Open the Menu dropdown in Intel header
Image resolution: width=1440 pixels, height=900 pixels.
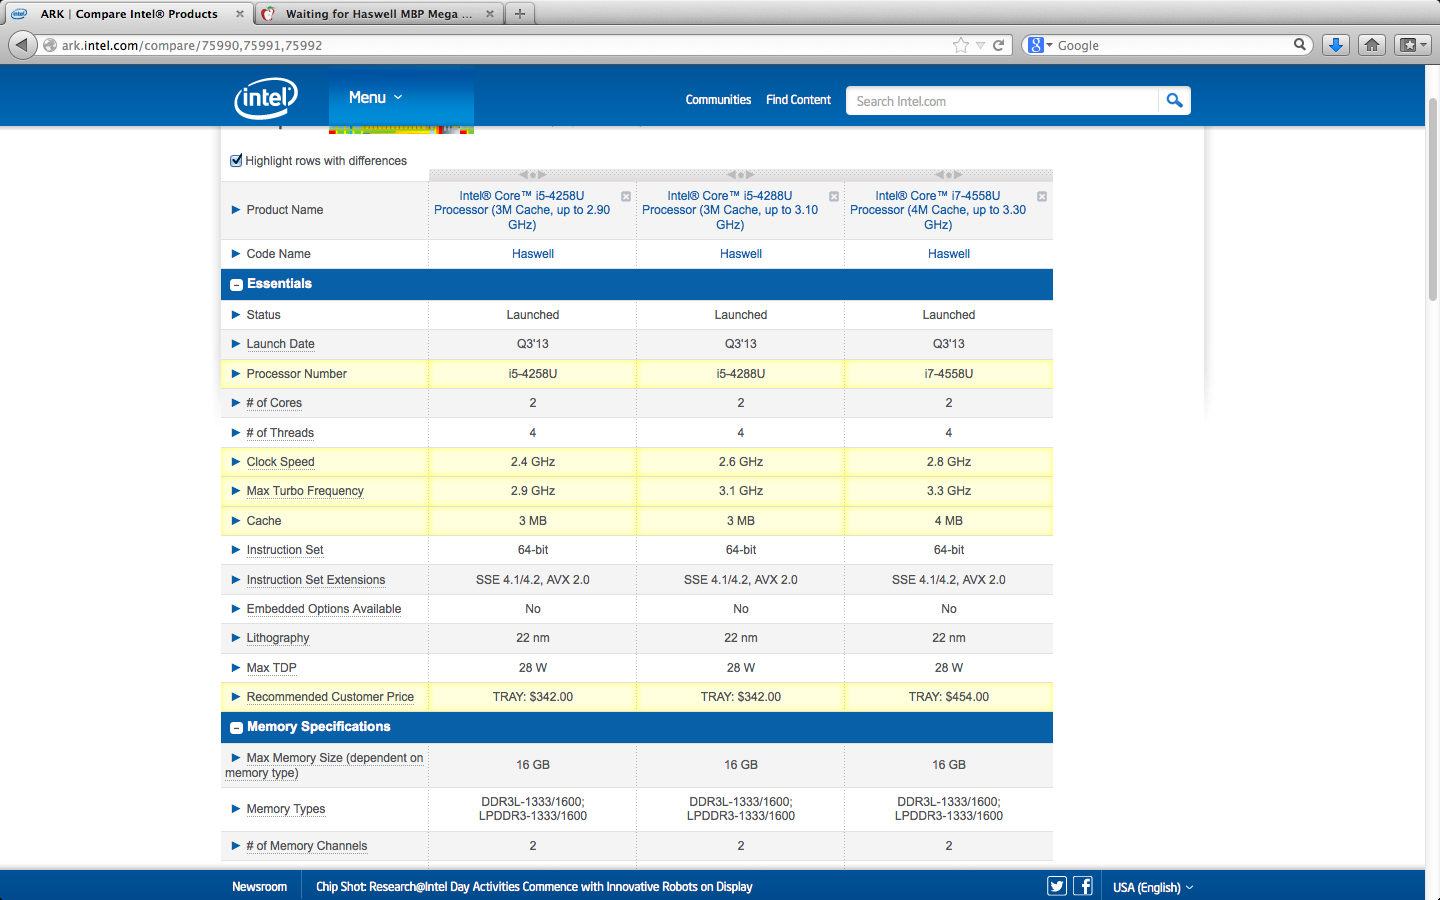click(376, 98)
